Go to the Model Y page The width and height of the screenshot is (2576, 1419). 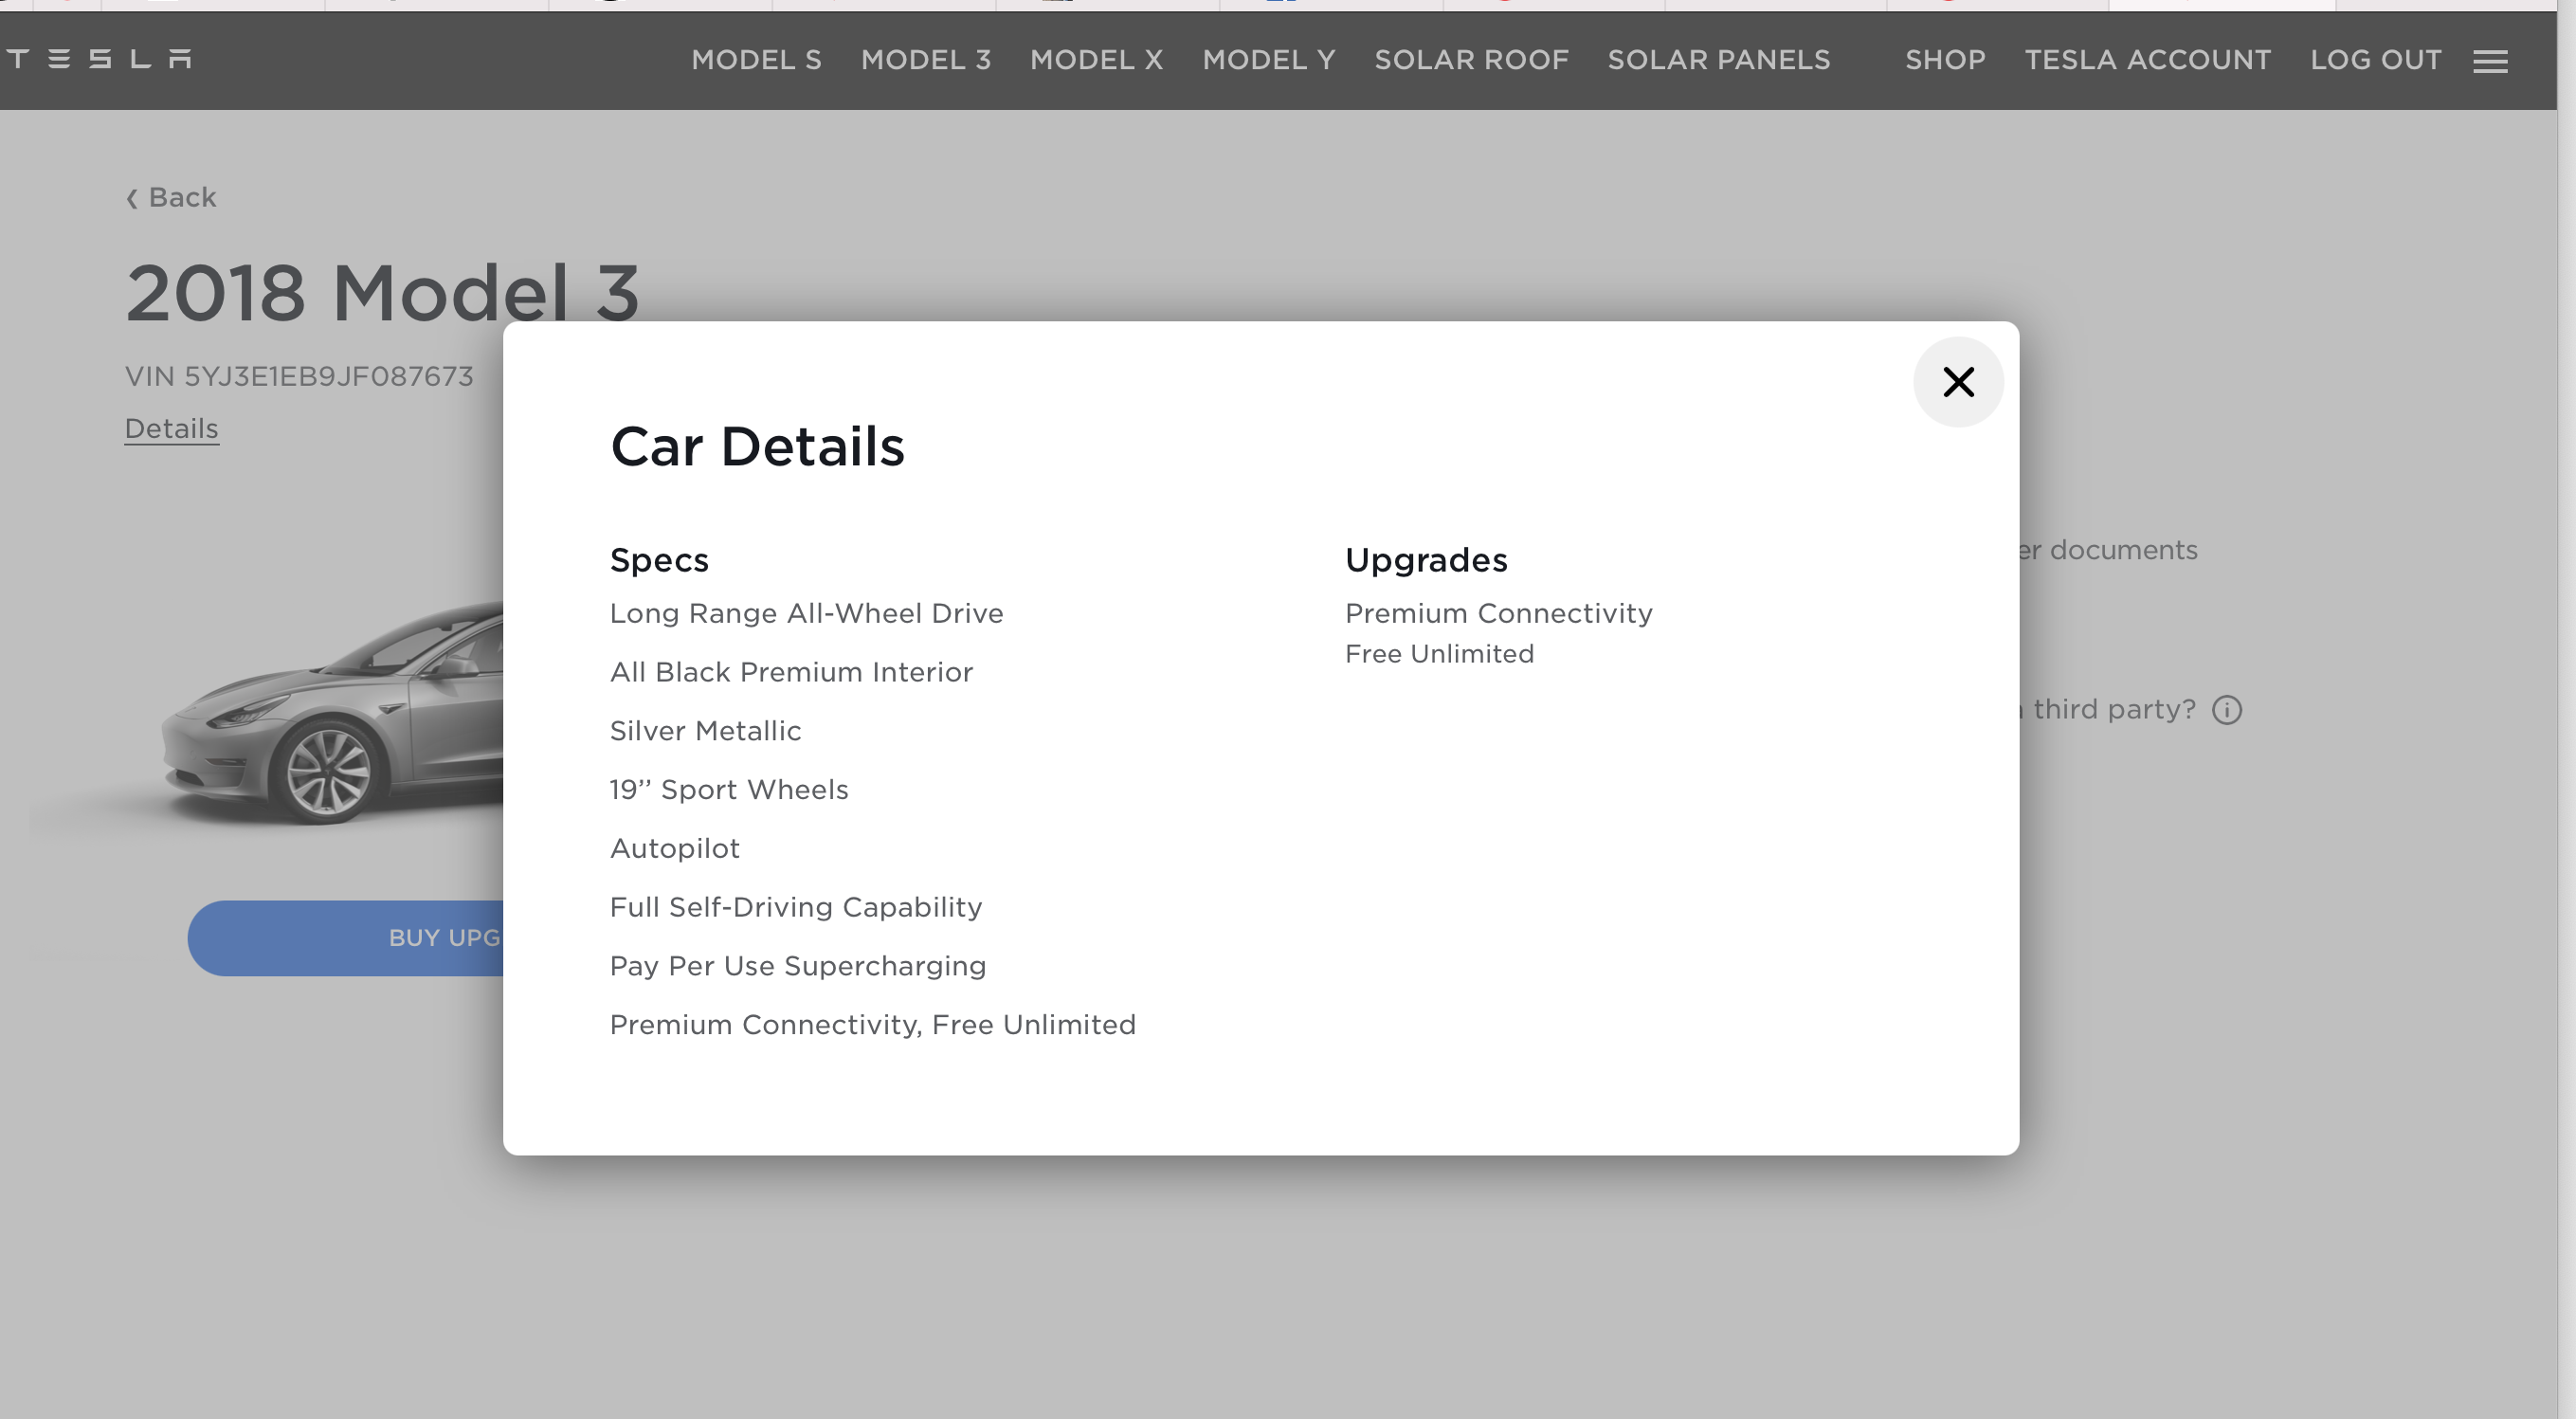[x=1268, y=60]
